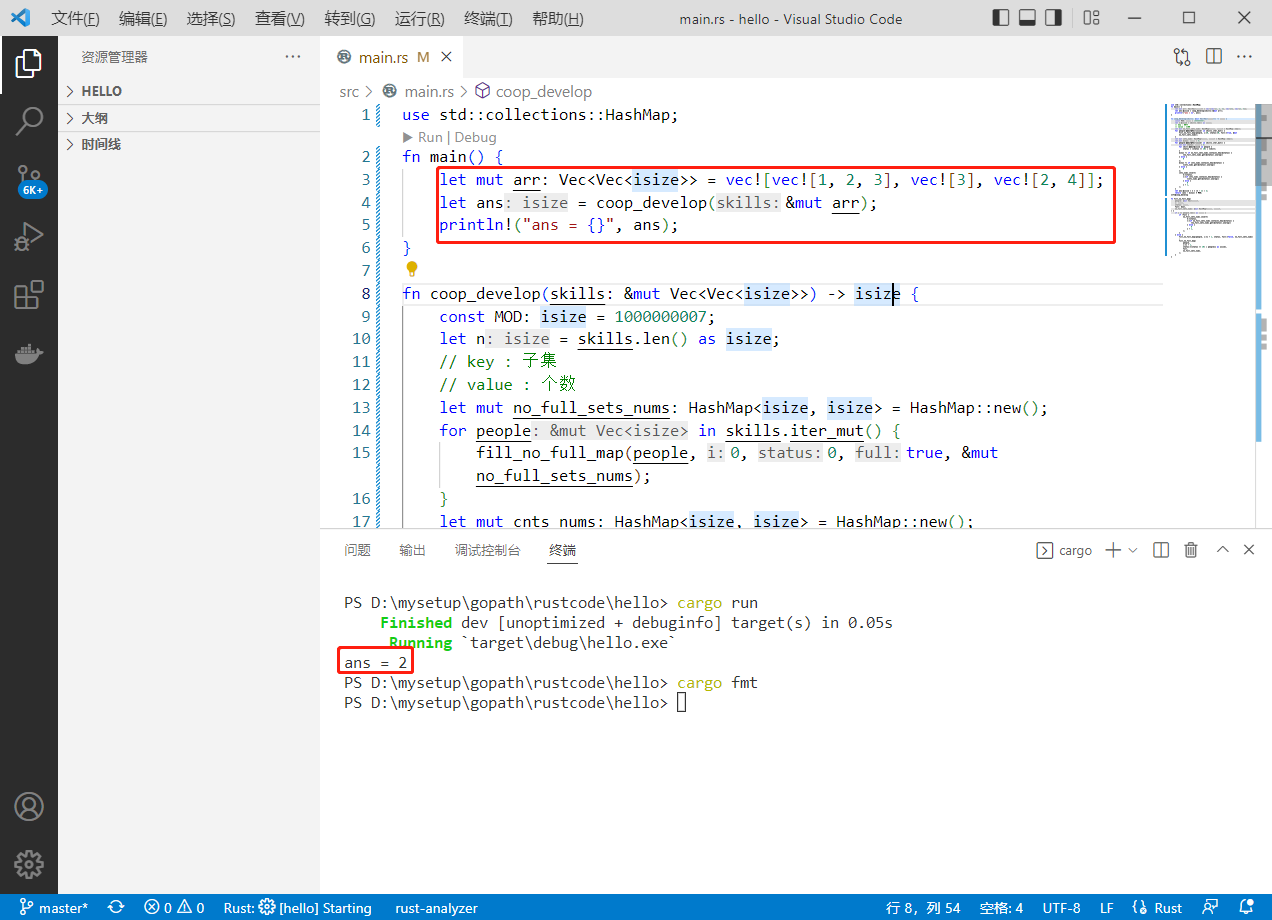Expand the 时间线 timeline section
This screenshot has height=920, width=1272.
(x=190, y=144)
